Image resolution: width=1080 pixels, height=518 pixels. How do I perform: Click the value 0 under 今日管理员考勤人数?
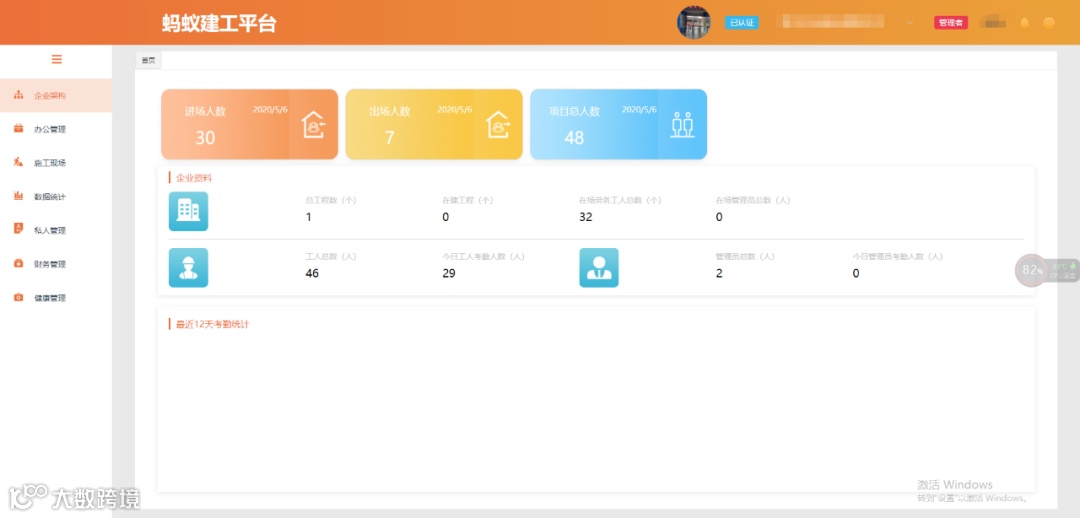point(856,273)
